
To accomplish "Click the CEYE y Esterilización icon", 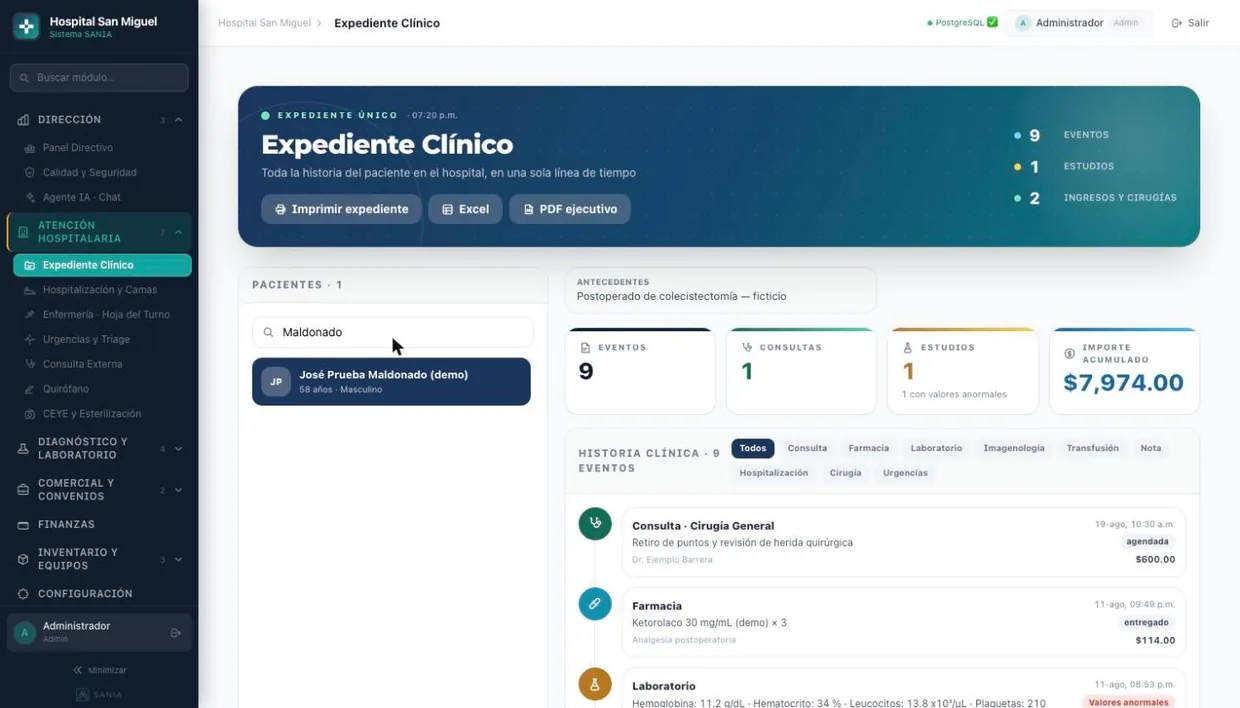I will (x=30, y=414).
